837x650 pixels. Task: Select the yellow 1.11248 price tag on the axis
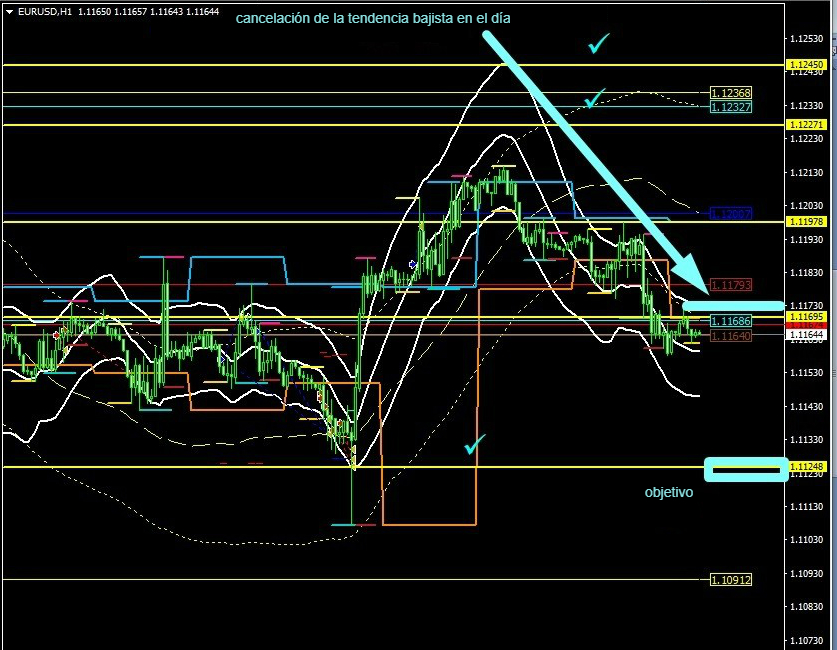coord(806,467)
